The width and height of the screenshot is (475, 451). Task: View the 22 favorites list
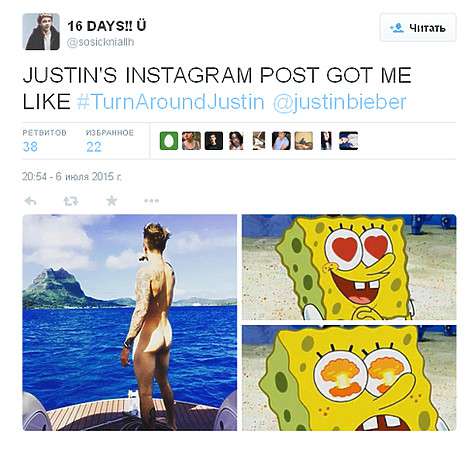click(110, 141)
